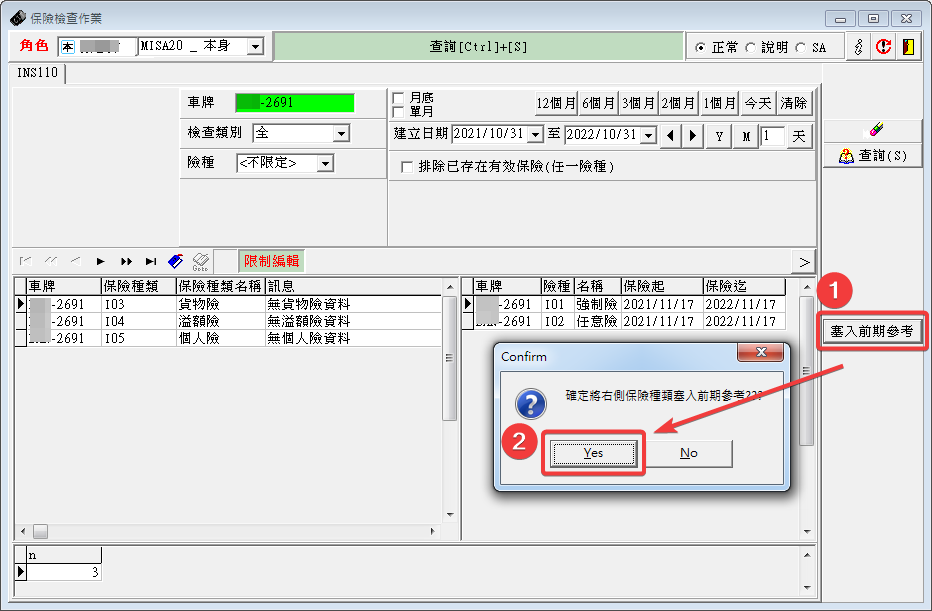The image size is (932, 611).
Task: Jump to last record in navigator
Action: point(151,261)
